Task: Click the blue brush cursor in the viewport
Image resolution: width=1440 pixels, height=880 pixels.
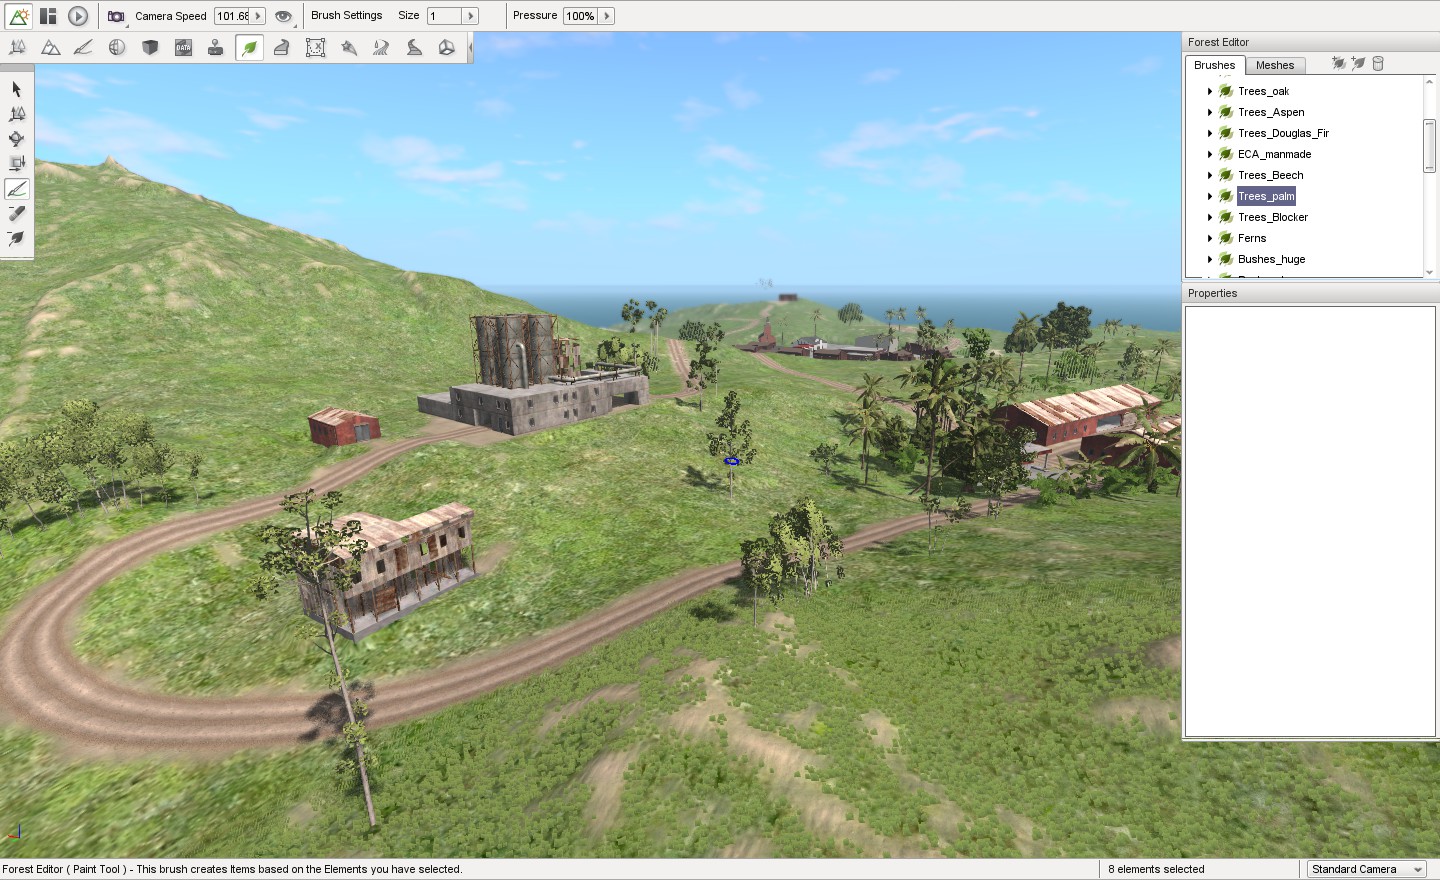Action: pos(732,461)
